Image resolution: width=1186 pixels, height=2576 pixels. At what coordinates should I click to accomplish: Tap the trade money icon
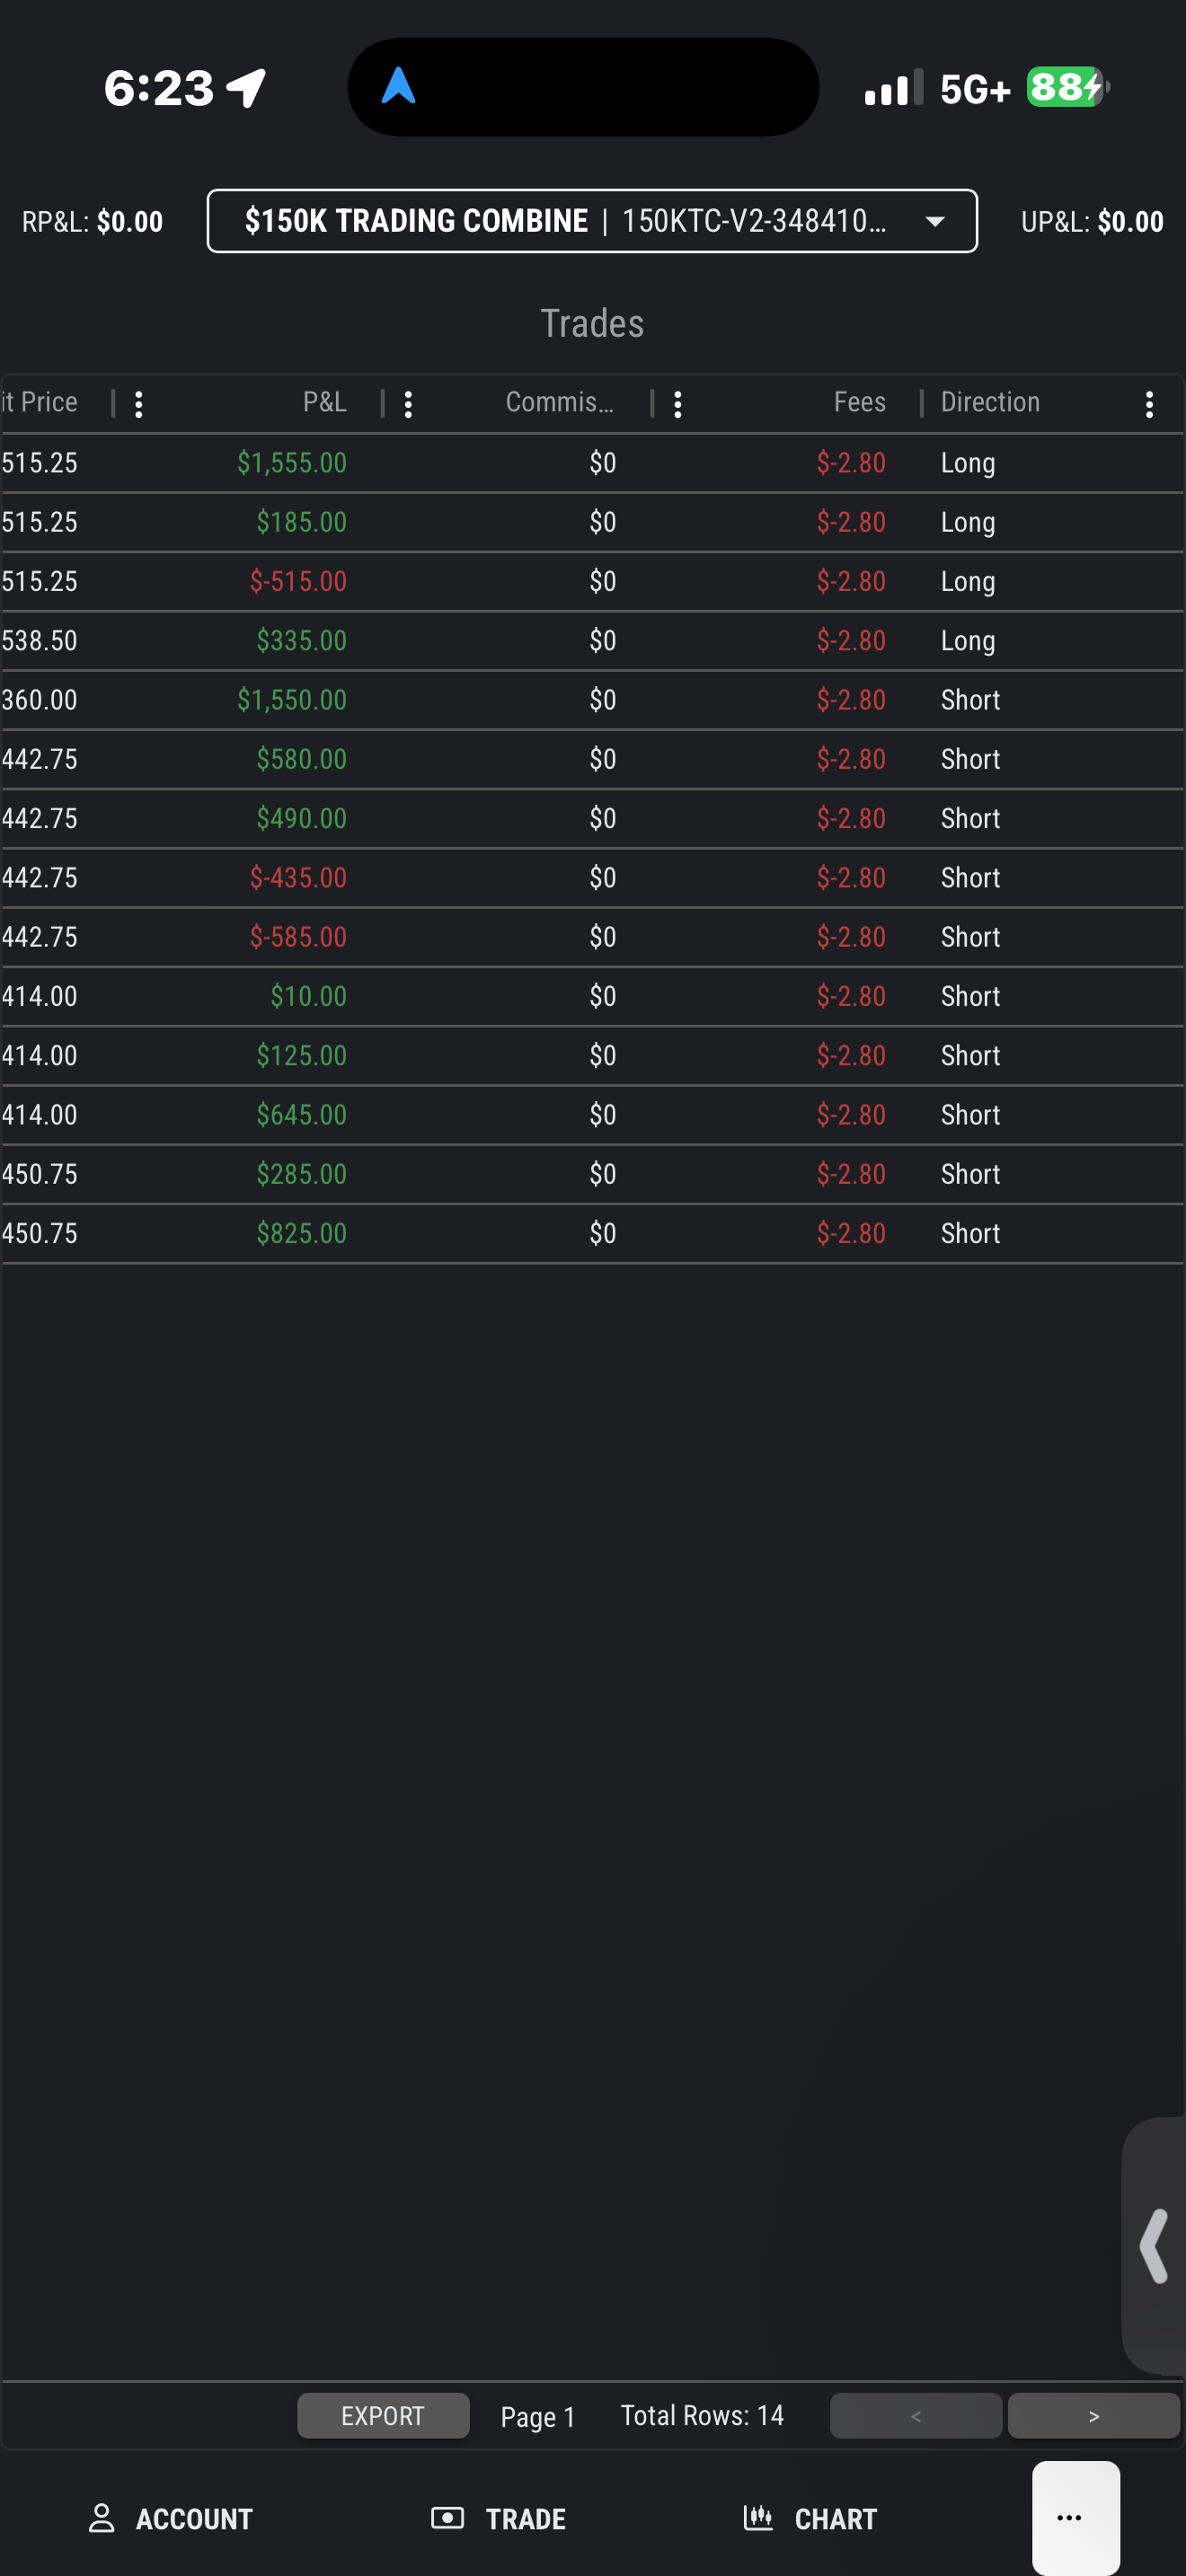(x=447, y=2517)
